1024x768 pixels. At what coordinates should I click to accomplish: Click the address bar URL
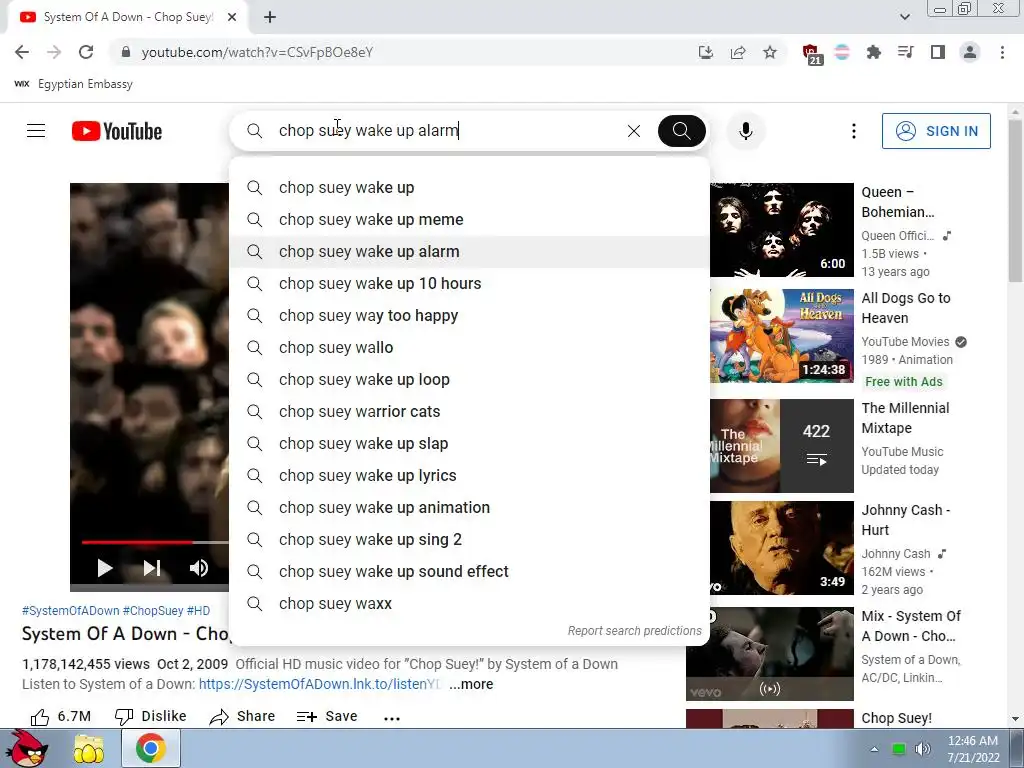pos(257,52)
